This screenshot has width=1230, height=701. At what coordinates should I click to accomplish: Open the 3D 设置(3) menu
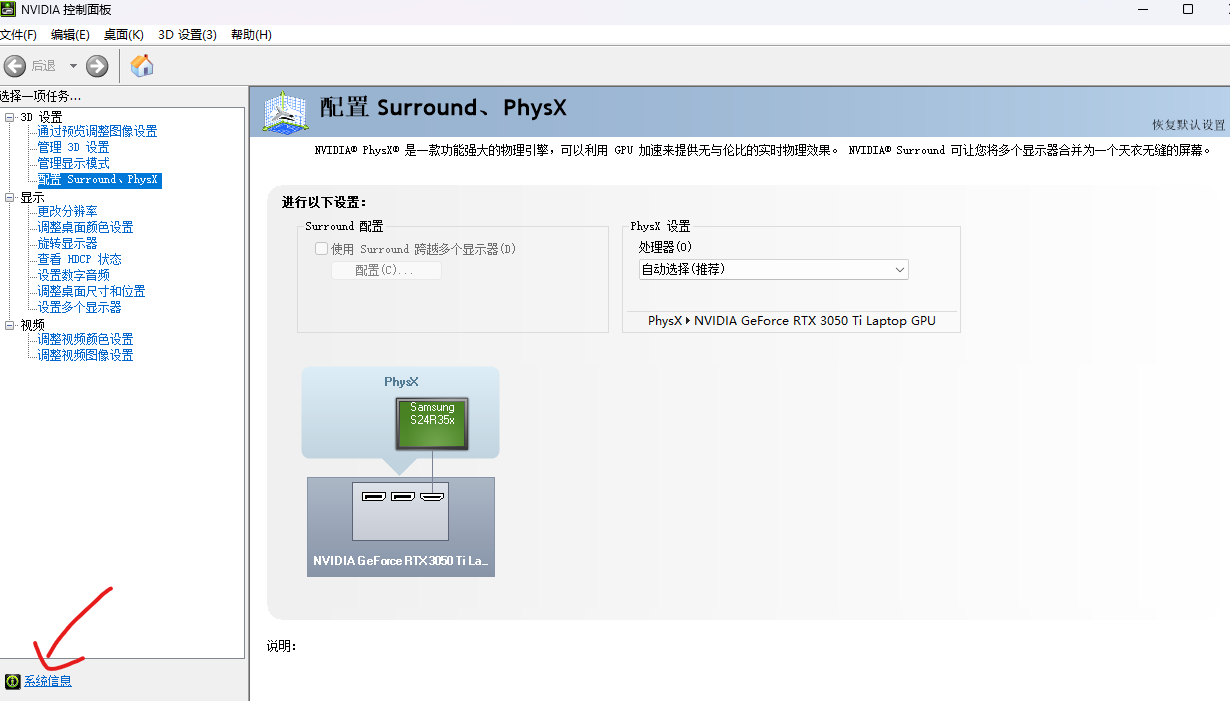(x=187, y=35)
